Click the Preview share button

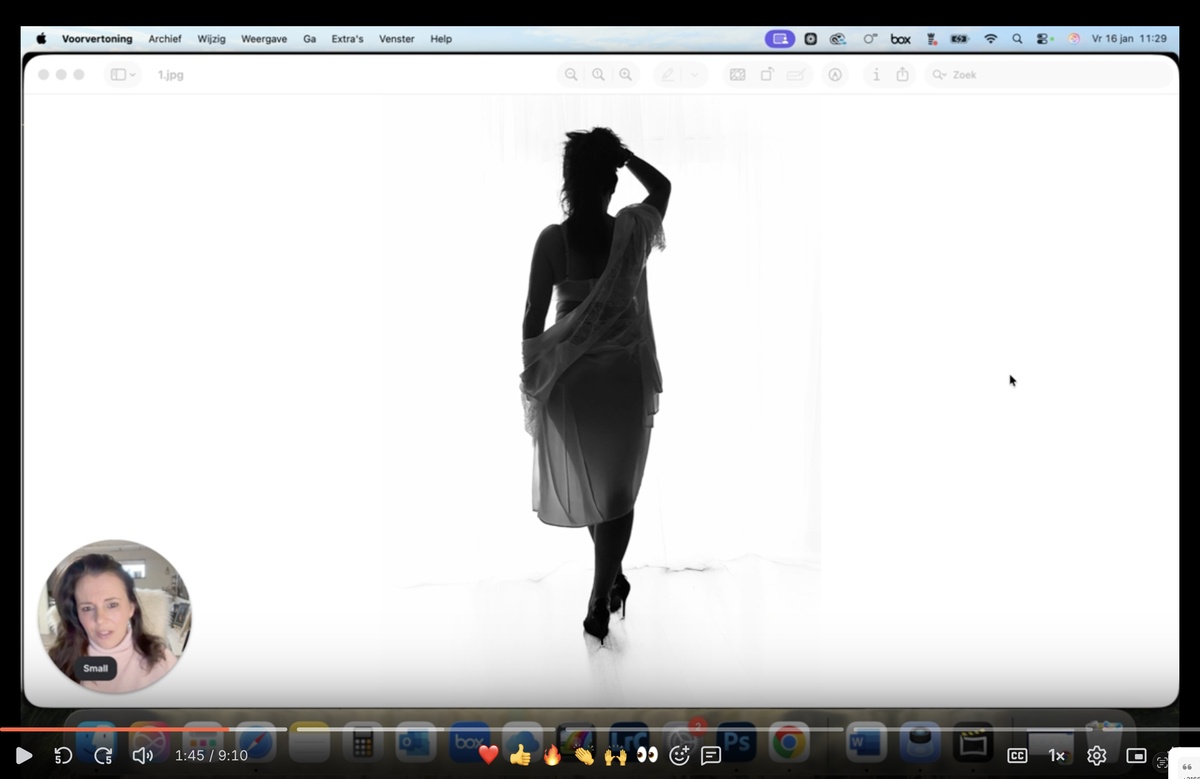coord(903,74)
